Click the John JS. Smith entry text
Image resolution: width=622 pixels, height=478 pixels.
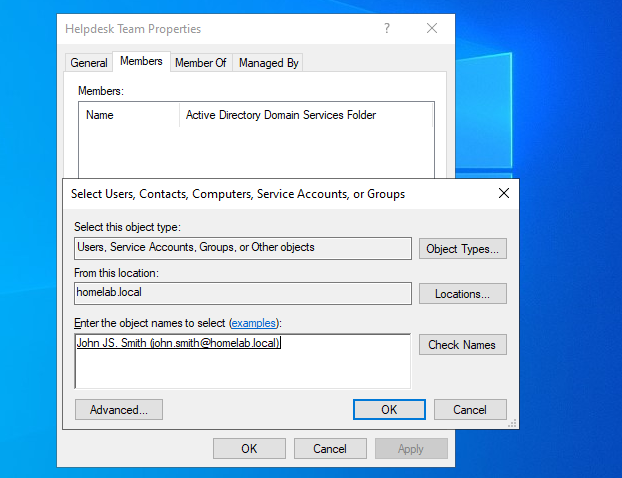178,342
